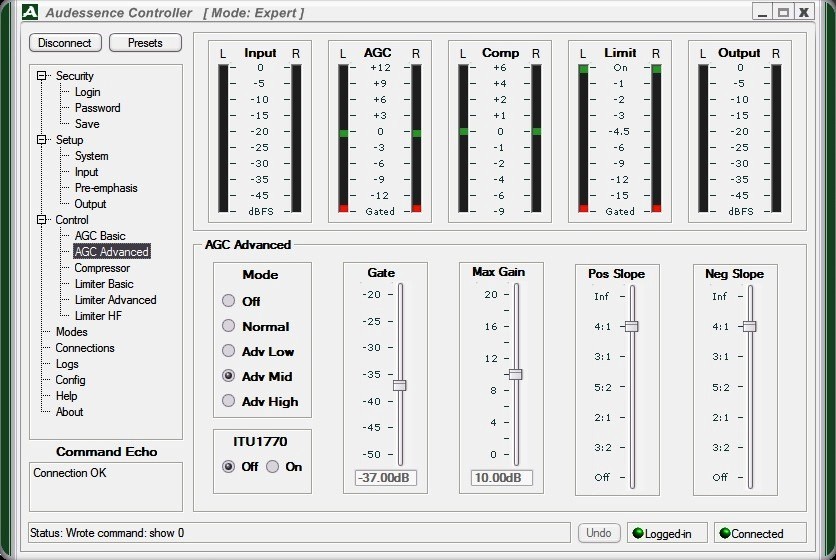This screenshot has height=560, width=836.
Task: Turn ITU1770 On
Action: 272,467
